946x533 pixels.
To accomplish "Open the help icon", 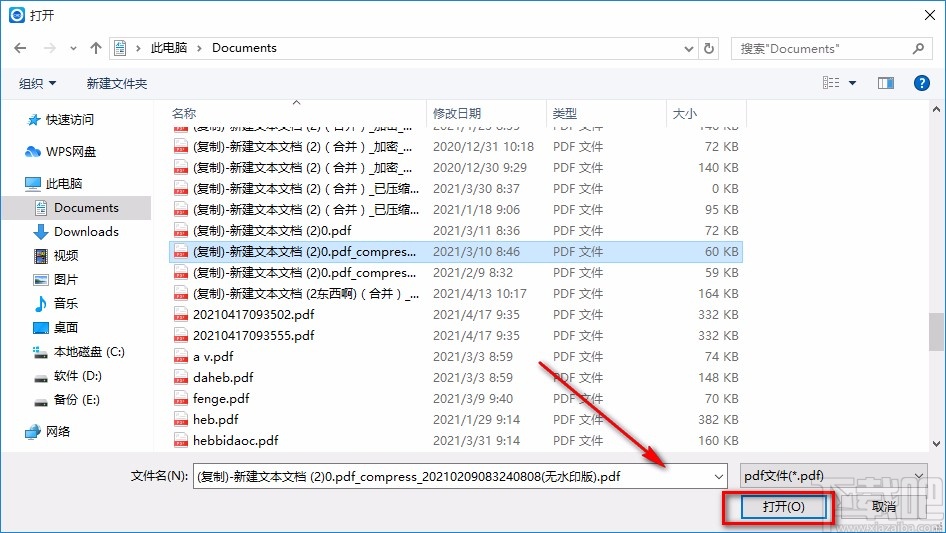I will [921, 83].
